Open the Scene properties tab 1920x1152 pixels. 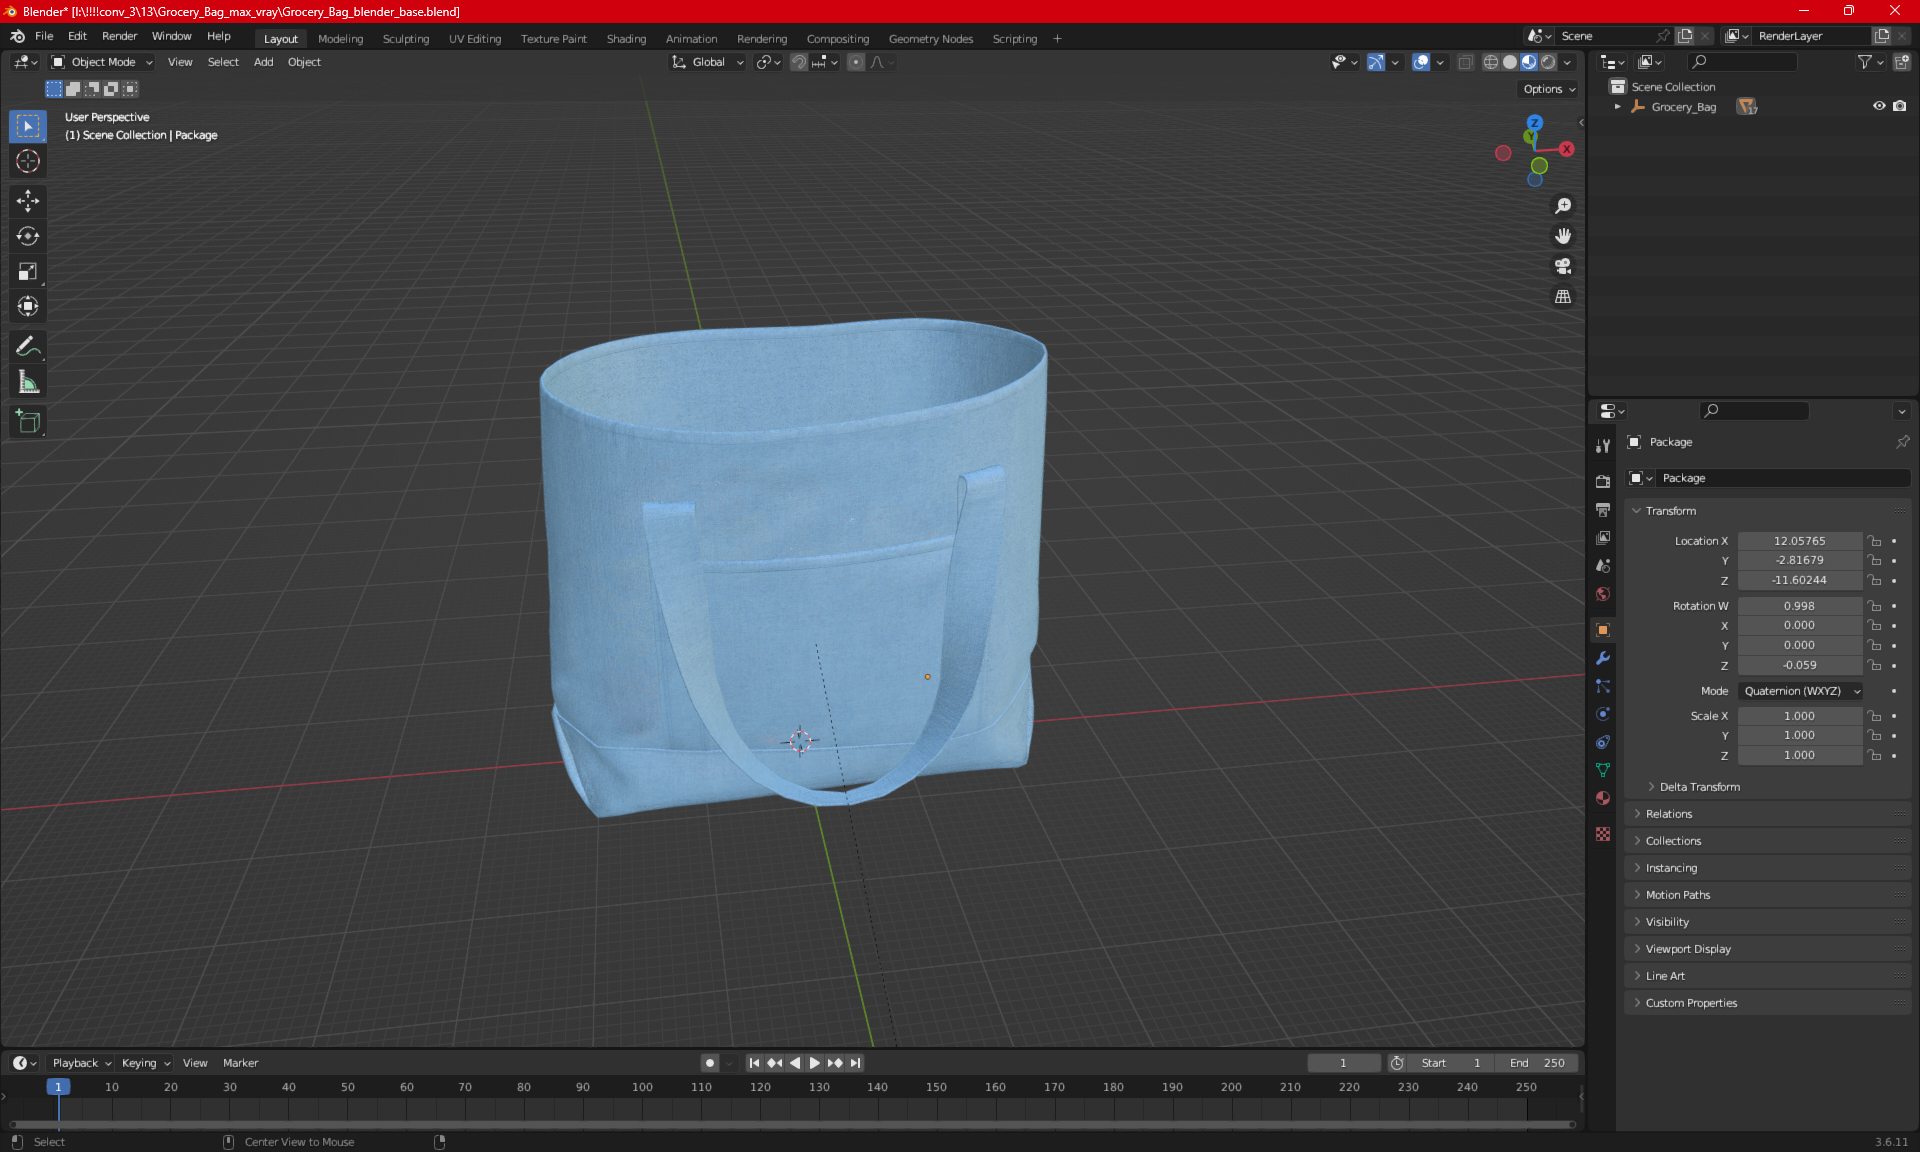[1603, 566]
